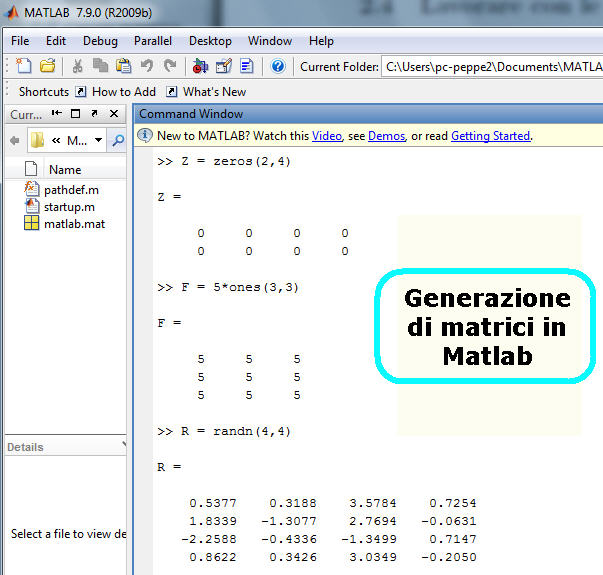
Task: Minimize the Current Folder panel with the arrow icon
Action: click(57, 113)
